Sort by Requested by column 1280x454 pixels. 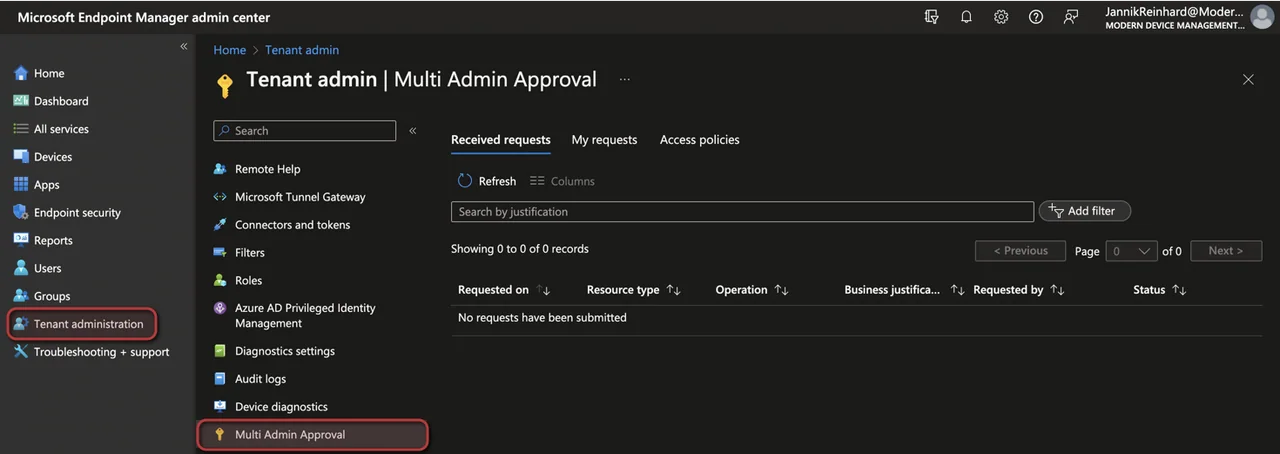1019,290
